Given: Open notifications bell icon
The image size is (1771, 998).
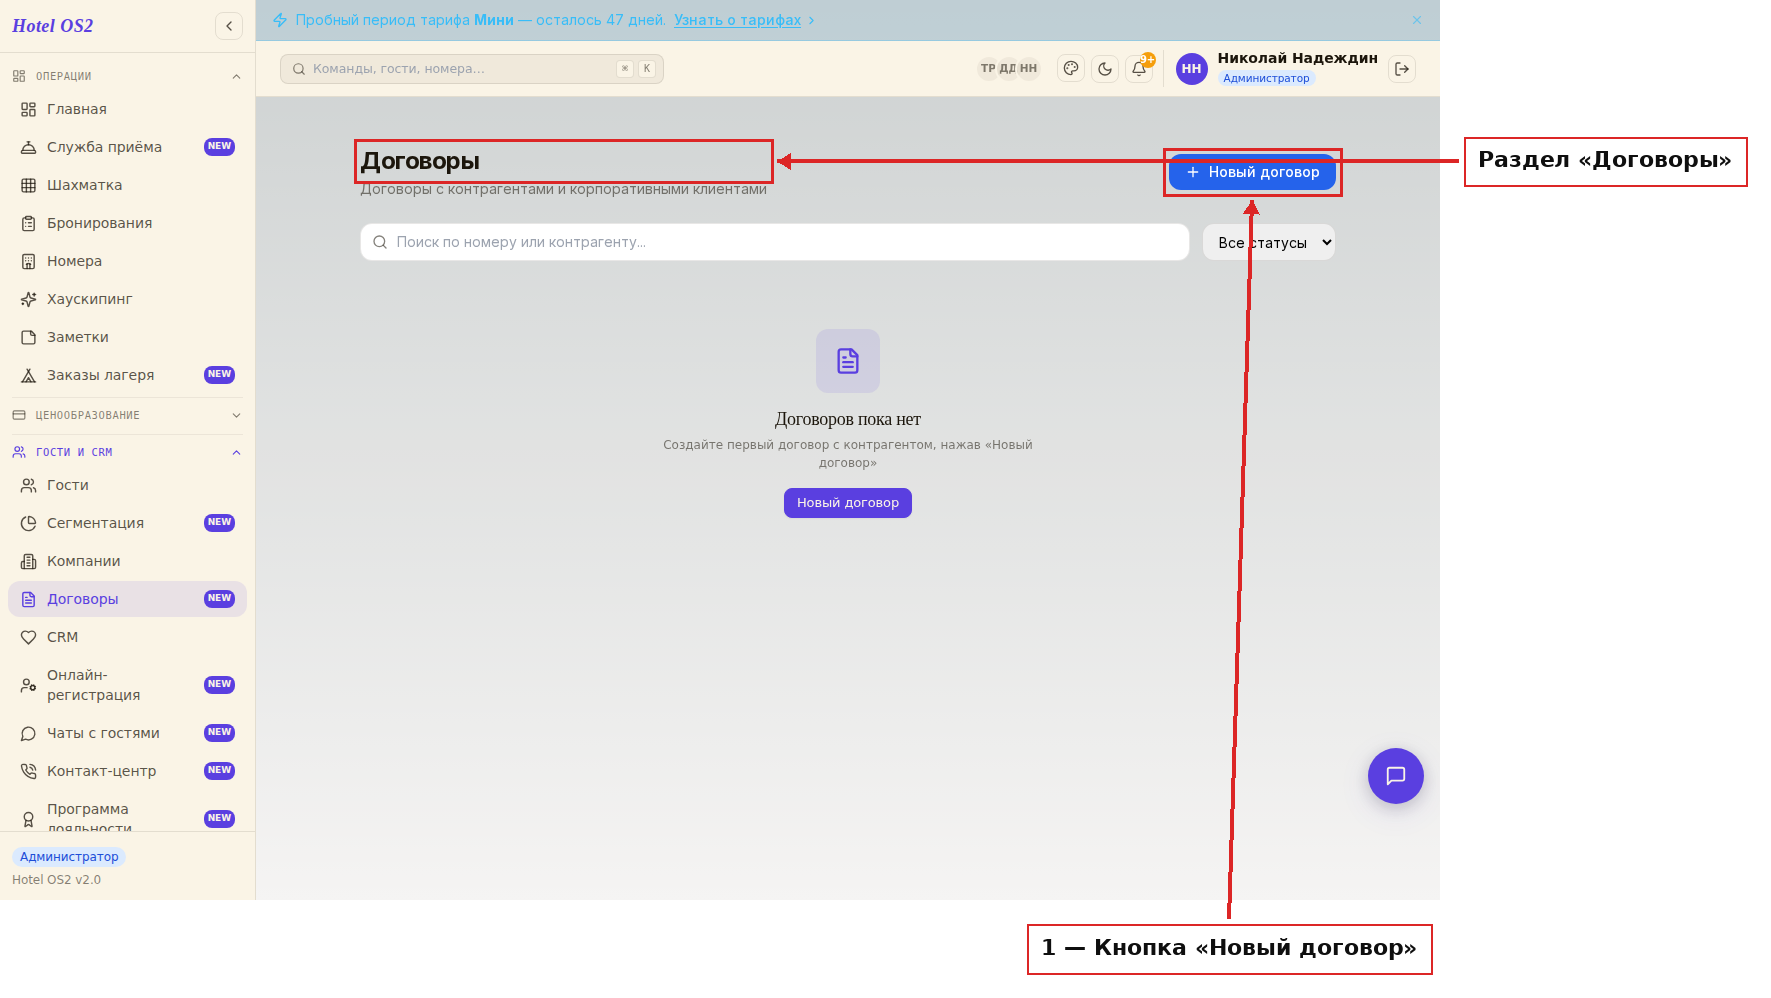Looking at the screenshot, I should 1139,69.
